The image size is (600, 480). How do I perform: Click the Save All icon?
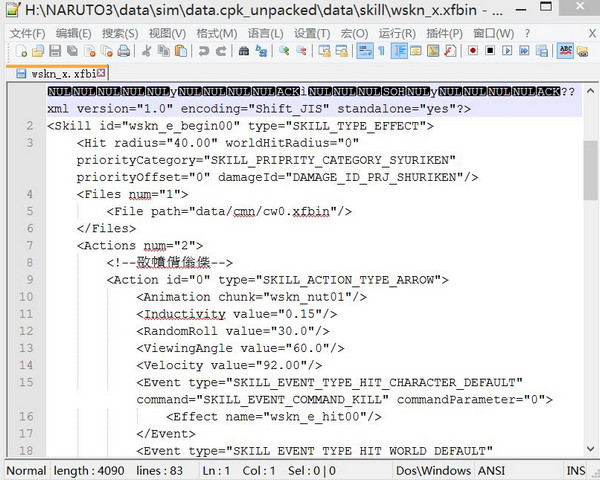[x=72, y=51]
